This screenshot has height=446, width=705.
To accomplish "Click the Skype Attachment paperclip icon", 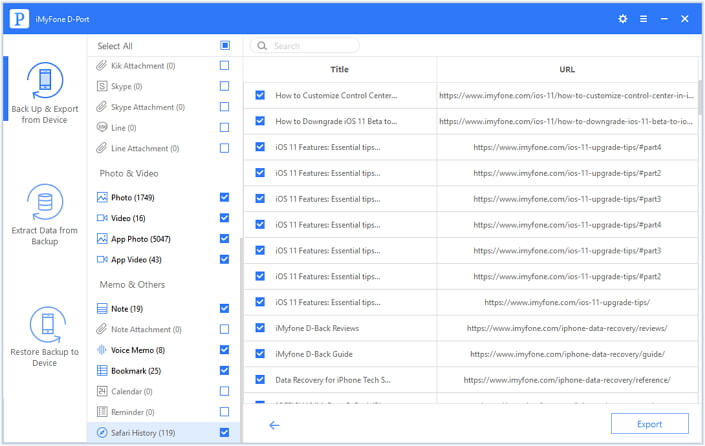I will tap(102, 107).
